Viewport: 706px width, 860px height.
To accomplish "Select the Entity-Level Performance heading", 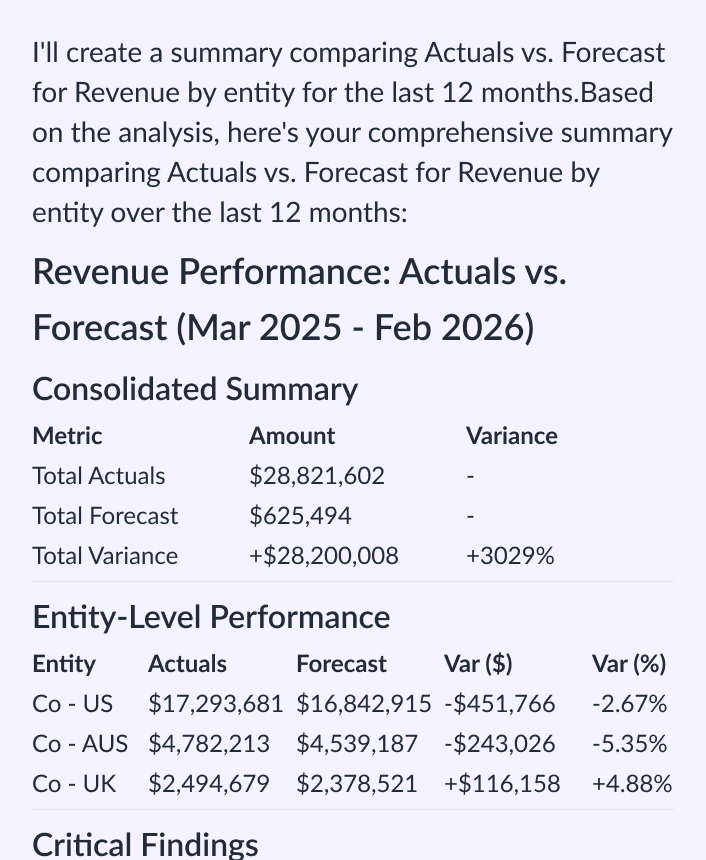I will click(211, 617).
